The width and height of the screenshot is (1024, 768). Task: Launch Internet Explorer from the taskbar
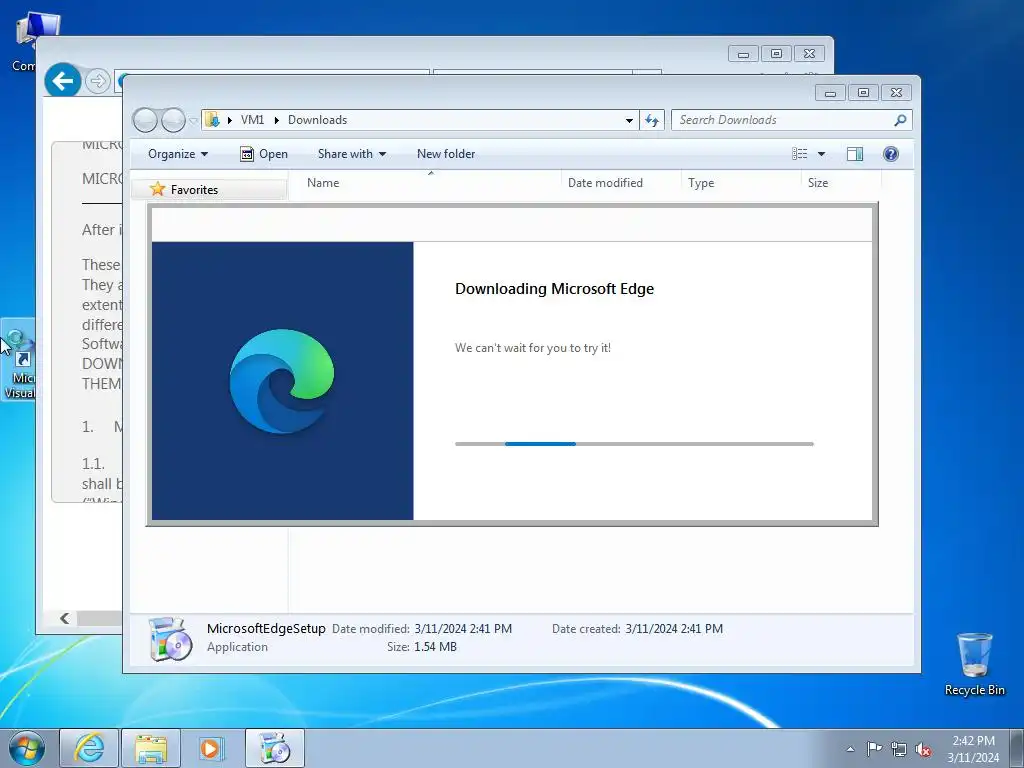point(89,748)
